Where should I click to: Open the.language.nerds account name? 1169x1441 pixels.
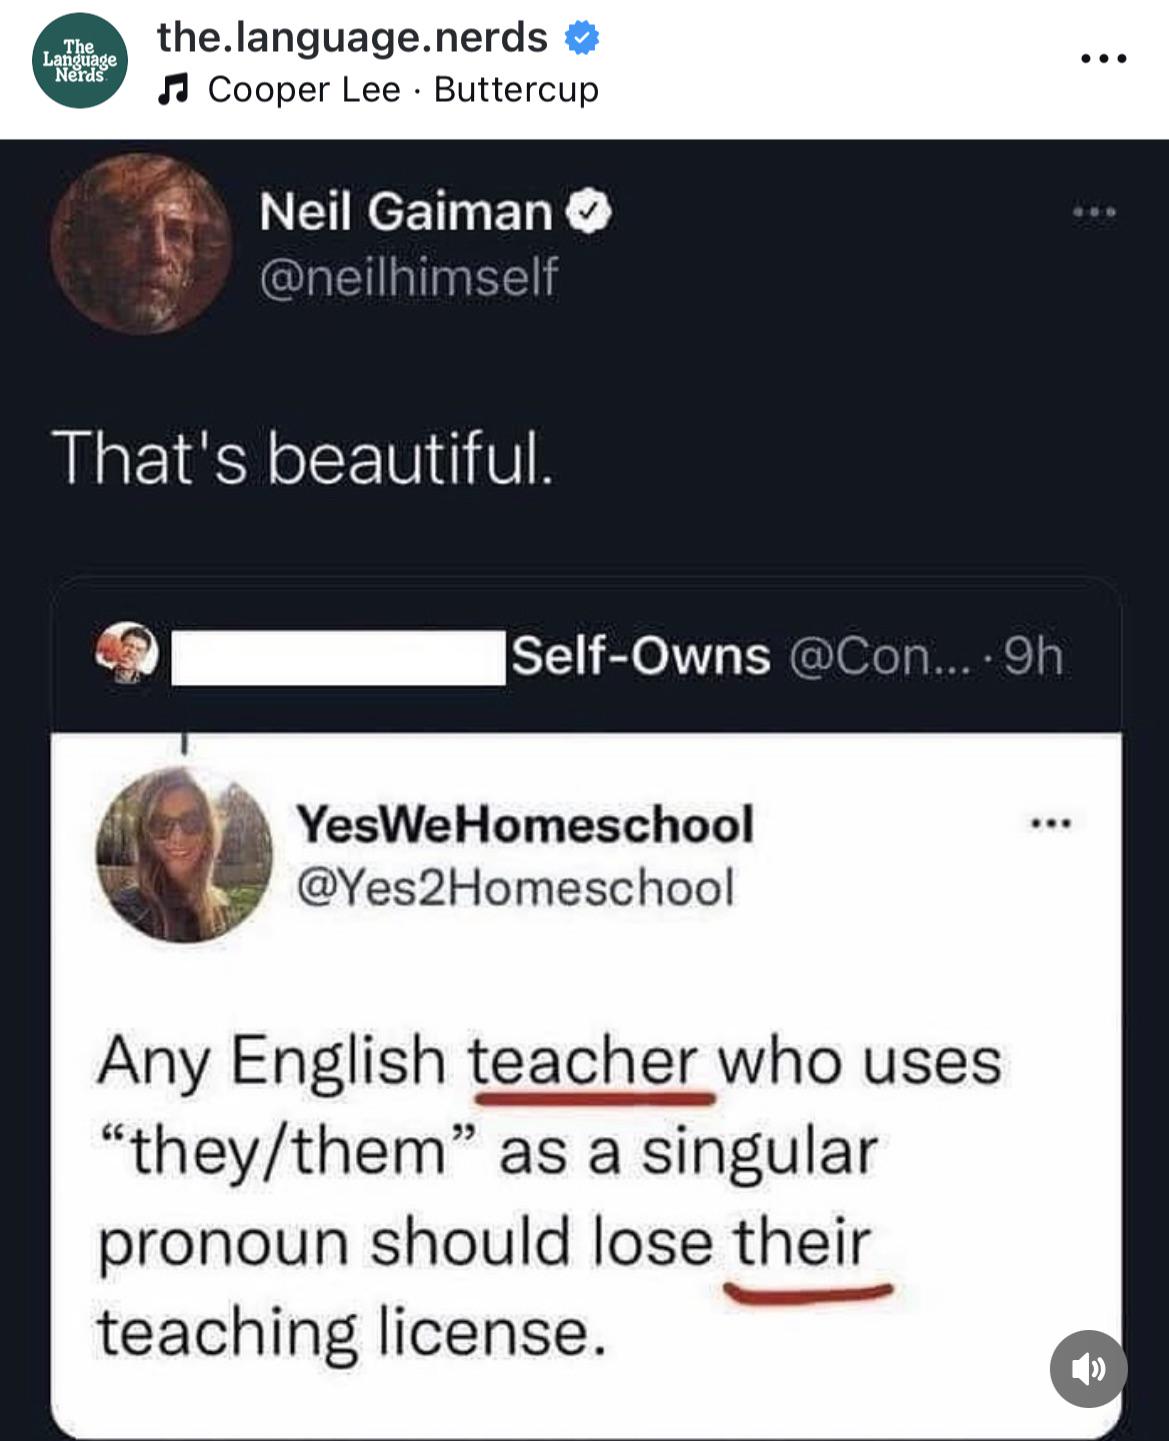(352, 38)
